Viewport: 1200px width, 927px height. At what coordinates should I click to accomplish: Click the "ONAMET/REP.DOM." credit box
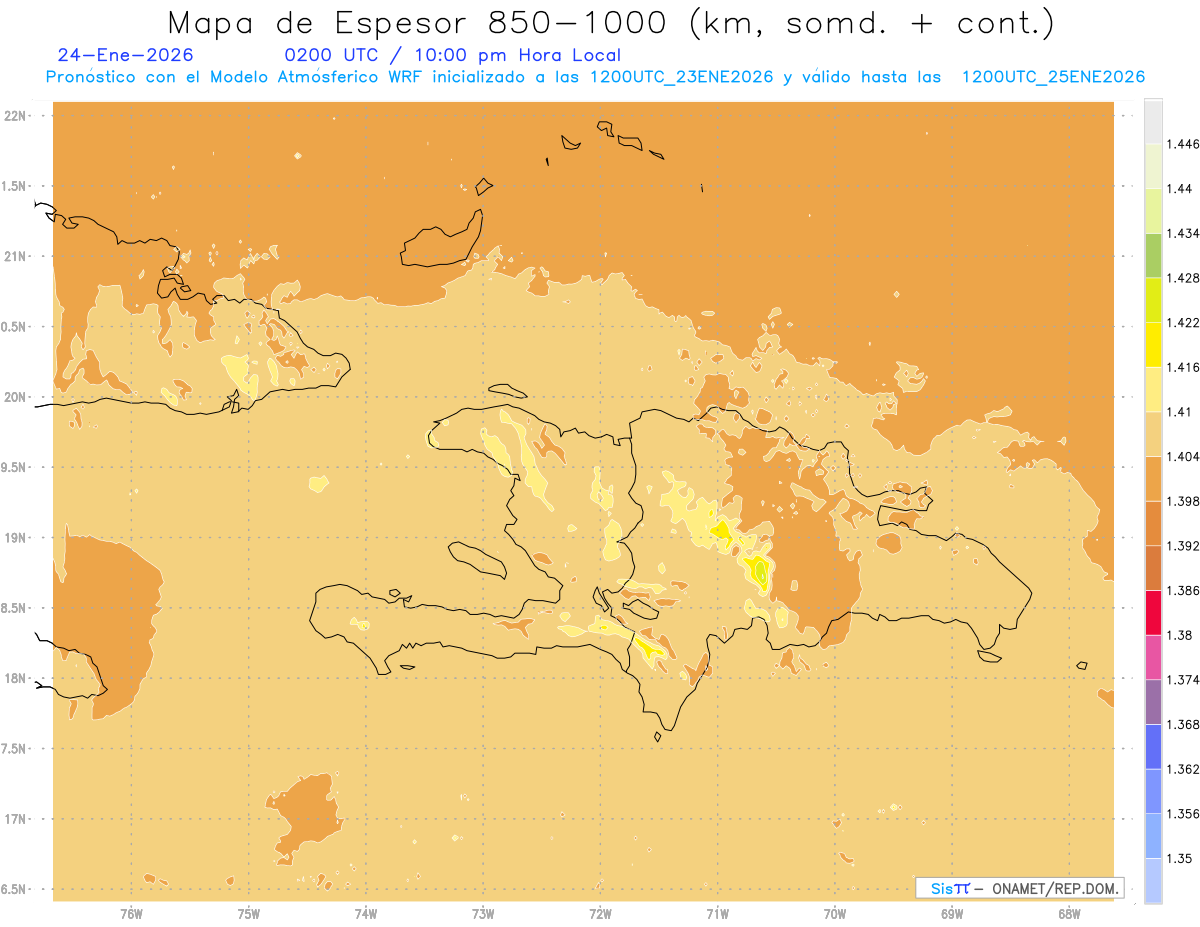click(x=1019, y=888)
